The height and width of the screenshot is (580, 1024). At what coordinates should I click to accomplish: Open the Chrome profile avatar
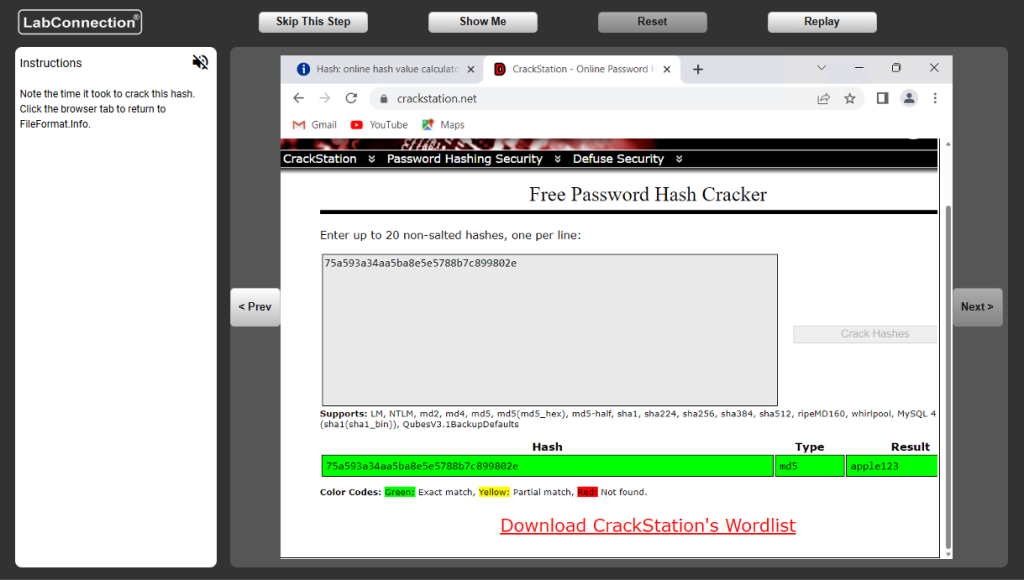tap(908, 98)
